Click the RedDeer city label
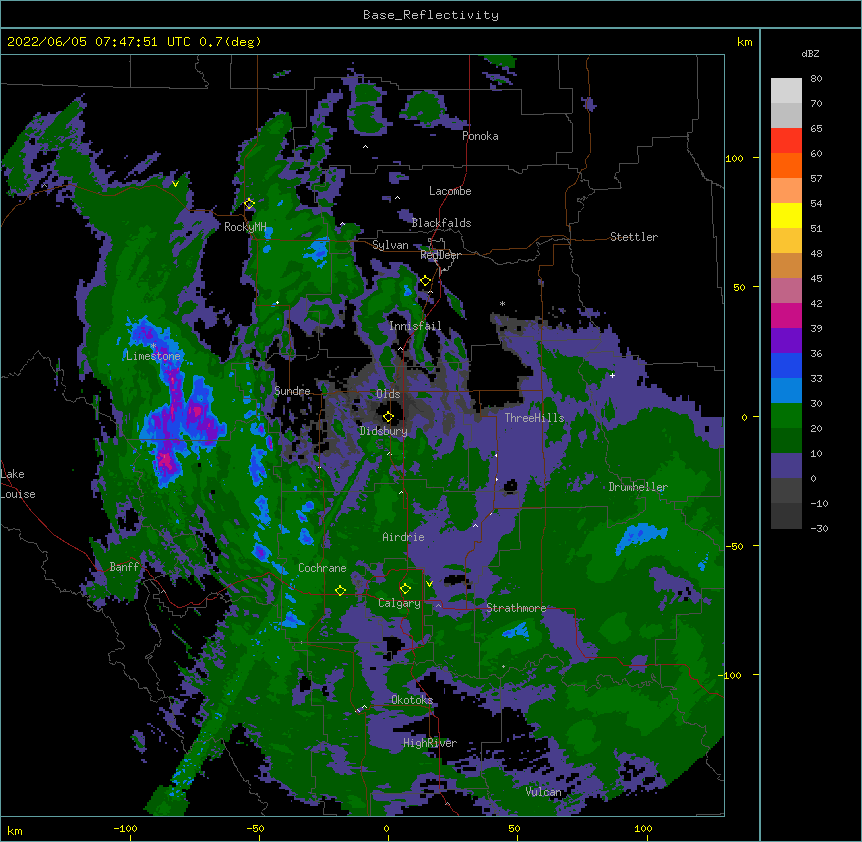 click(440, 255)
